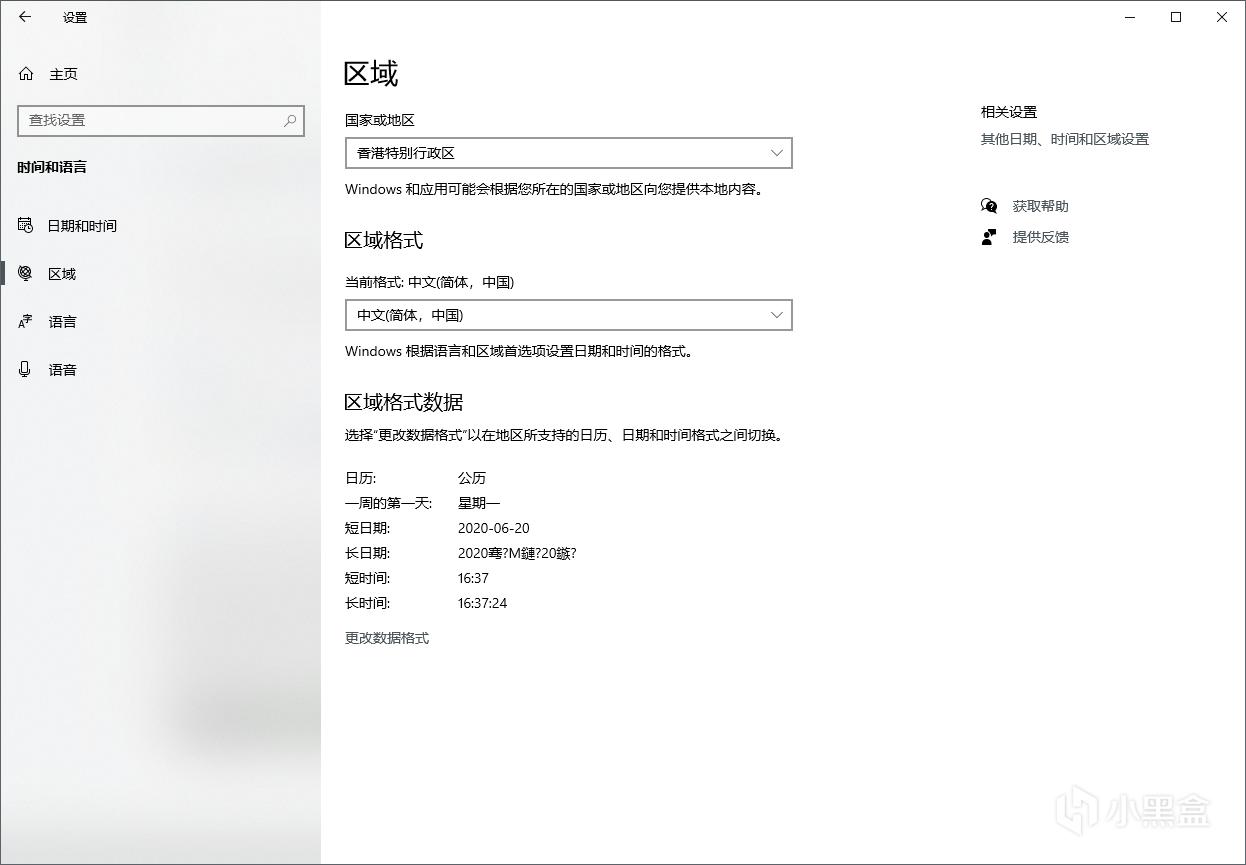1246x865 pixels.
Task: Focus the 查找设置 search box
Action: click(161, 120)
